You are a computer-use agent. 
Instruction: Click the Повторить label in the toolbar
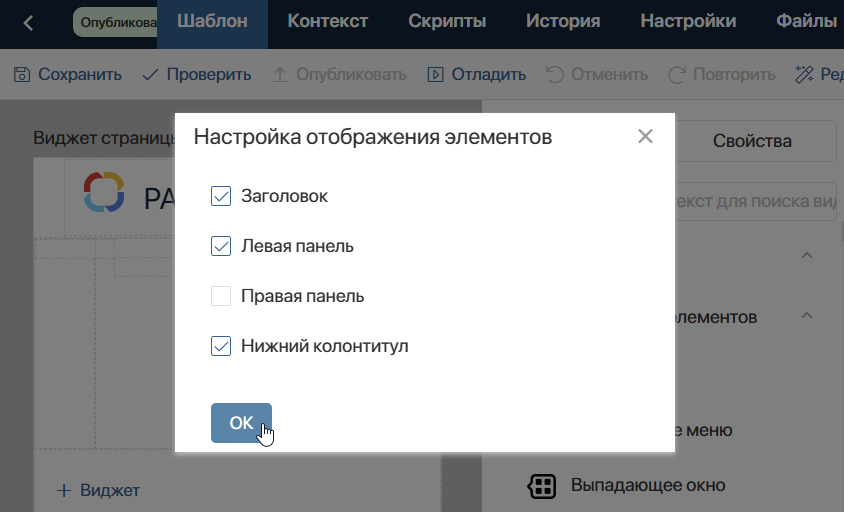tap(734, 74)
